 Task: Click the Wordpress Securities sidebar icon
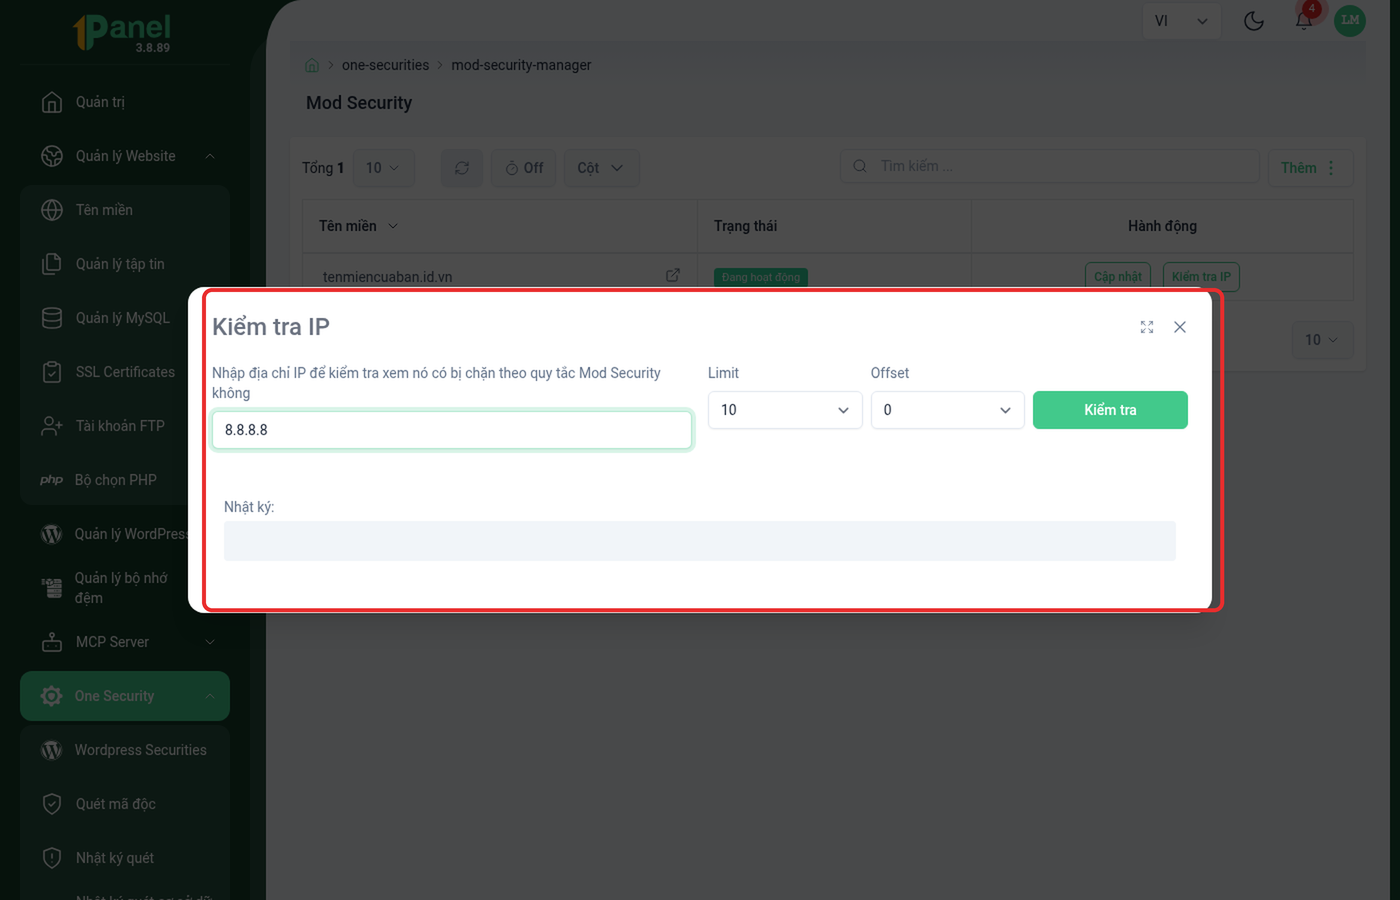click(52, 750)
